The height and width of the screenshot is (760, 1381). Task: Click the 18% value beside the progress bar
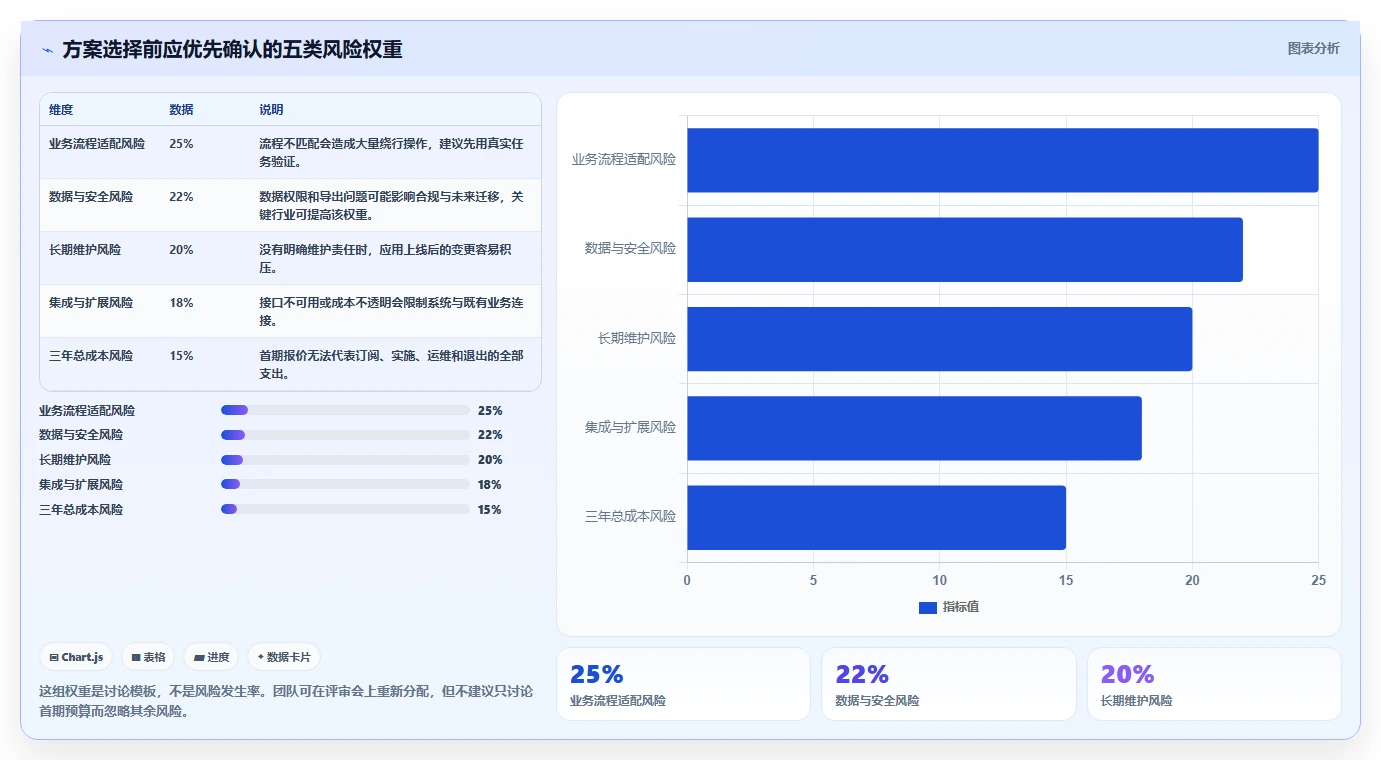click(x=490, y=485)
